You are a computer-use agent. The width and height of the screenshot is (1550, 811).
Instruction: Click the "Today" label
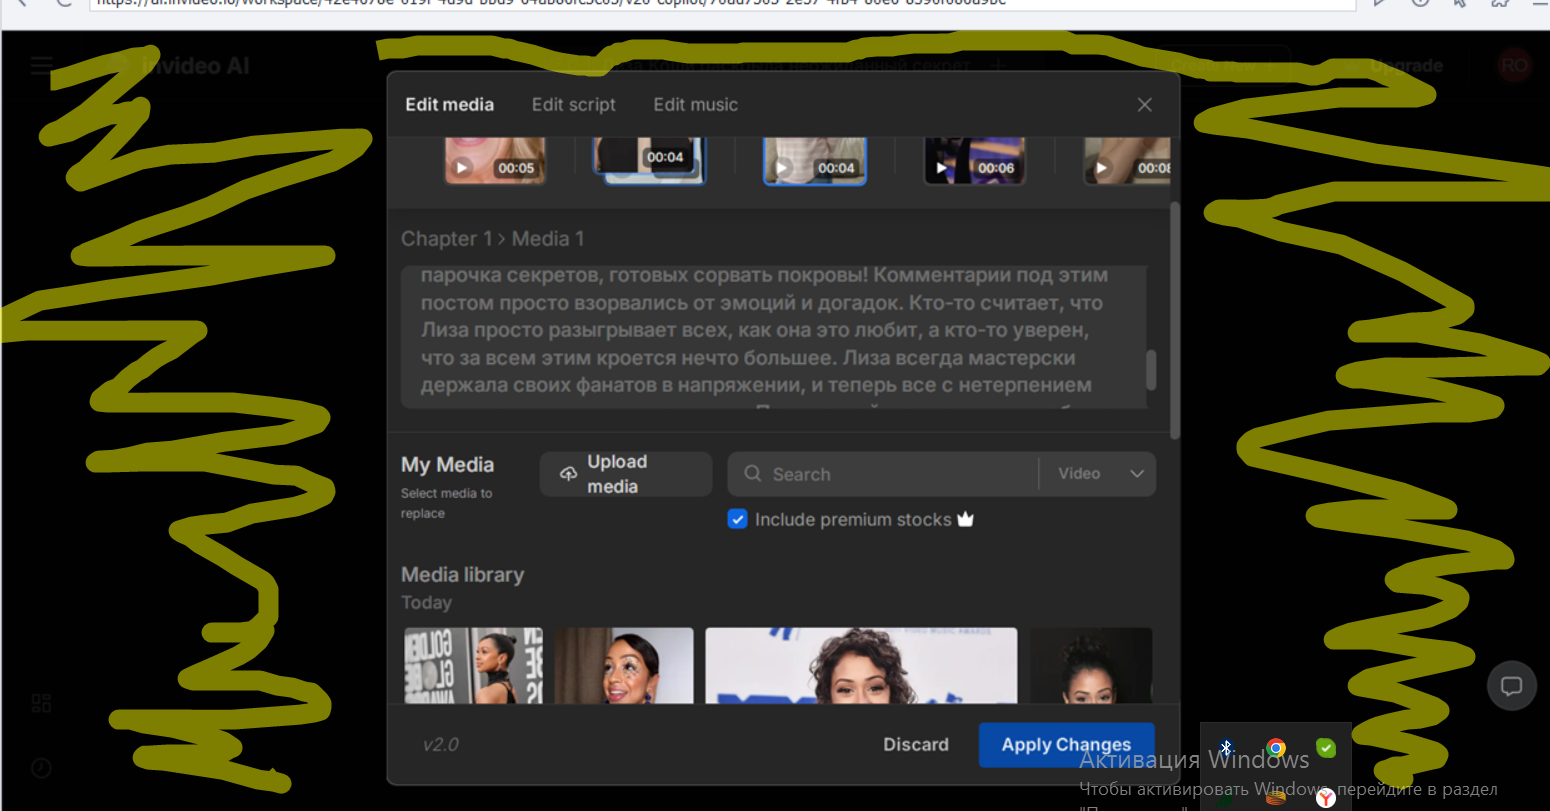(x=426, y=603)
